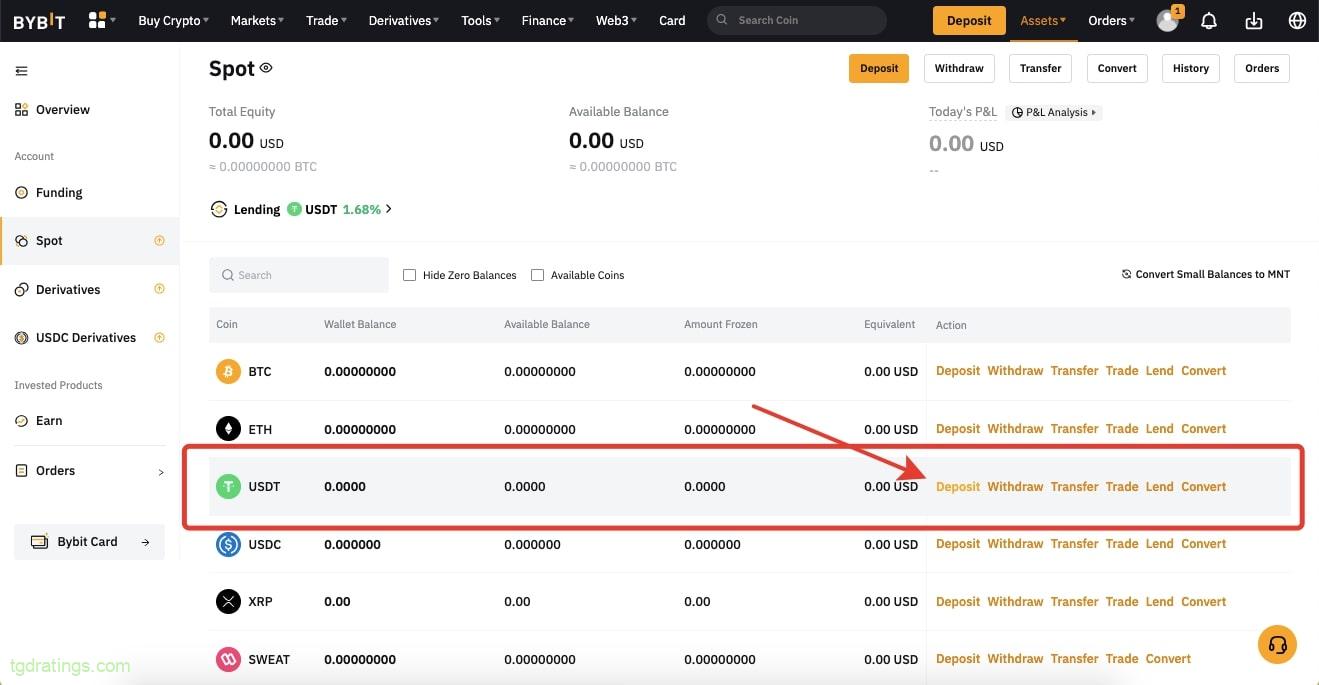Open the notifications bell icon
Screen dimensions: 1319x685
[x=1209, y=20]
